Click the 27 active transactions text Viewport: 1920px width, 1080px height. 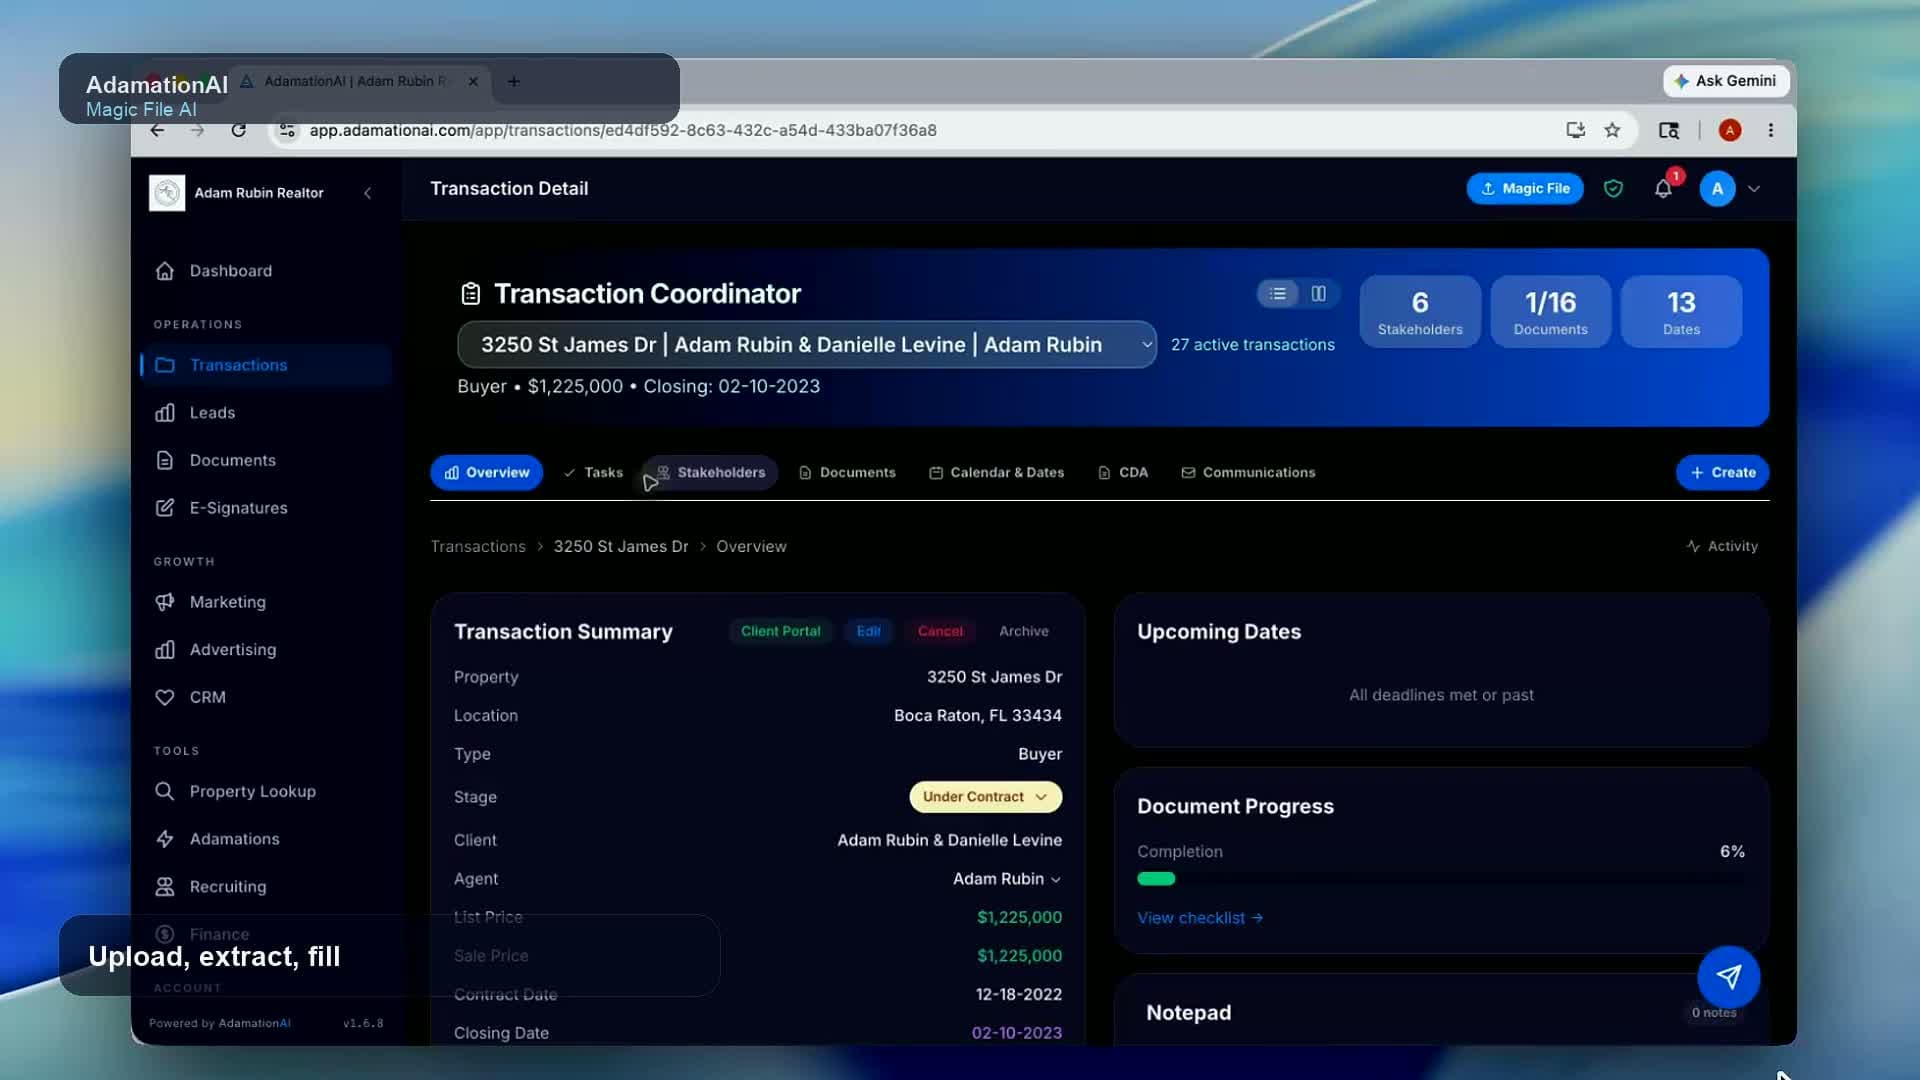click(x=1252, y=344)
